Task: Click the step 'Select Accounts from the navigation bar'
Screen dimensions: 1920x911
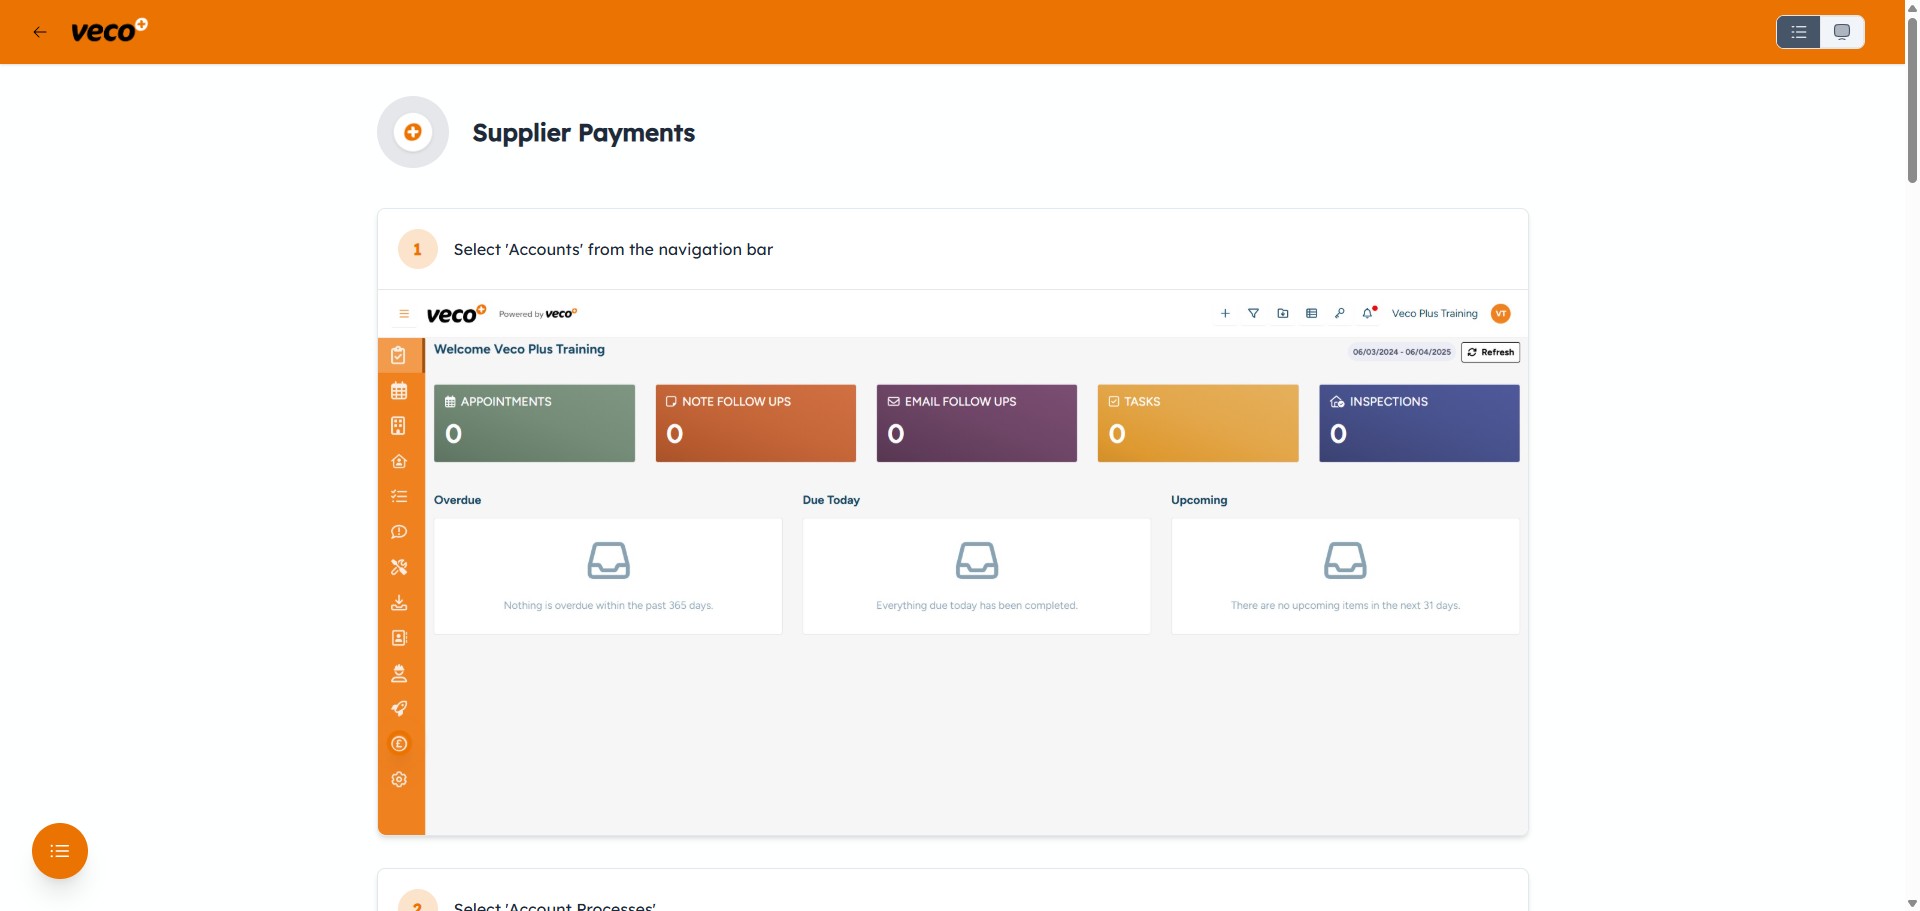Action: 613,250
